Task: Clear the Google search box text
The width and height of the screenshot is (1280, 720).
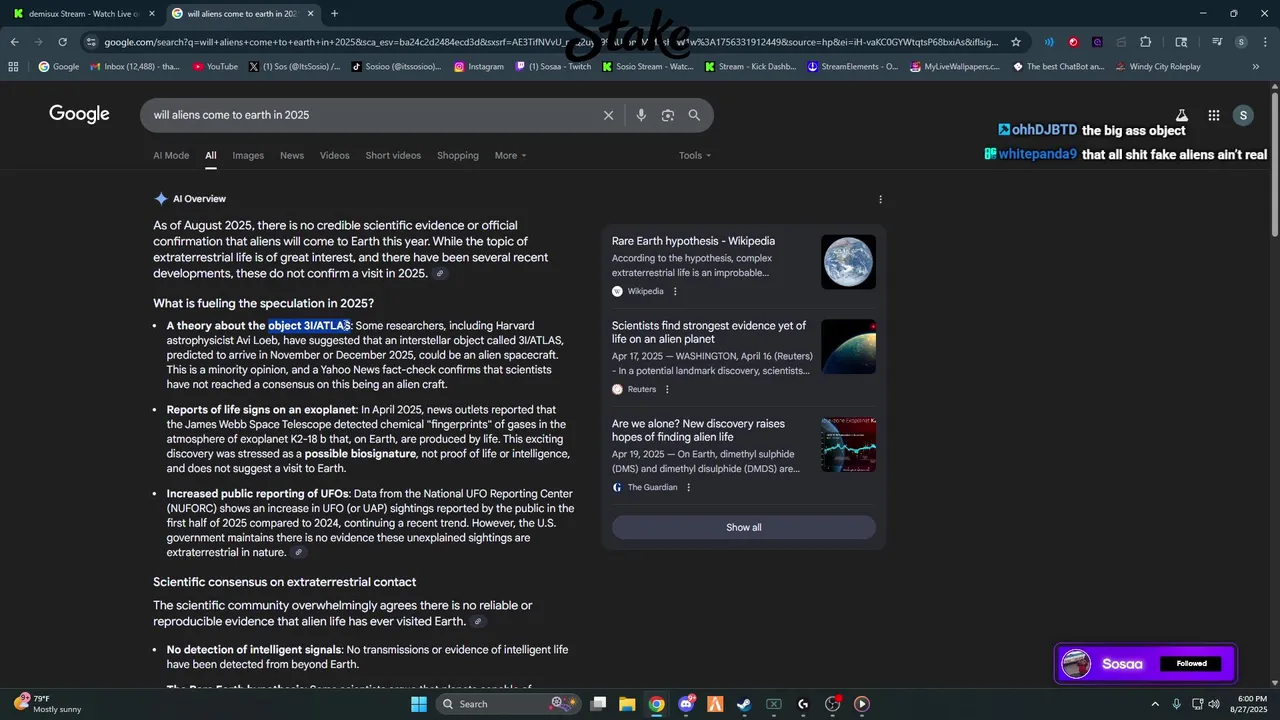Action: (608, 115)
